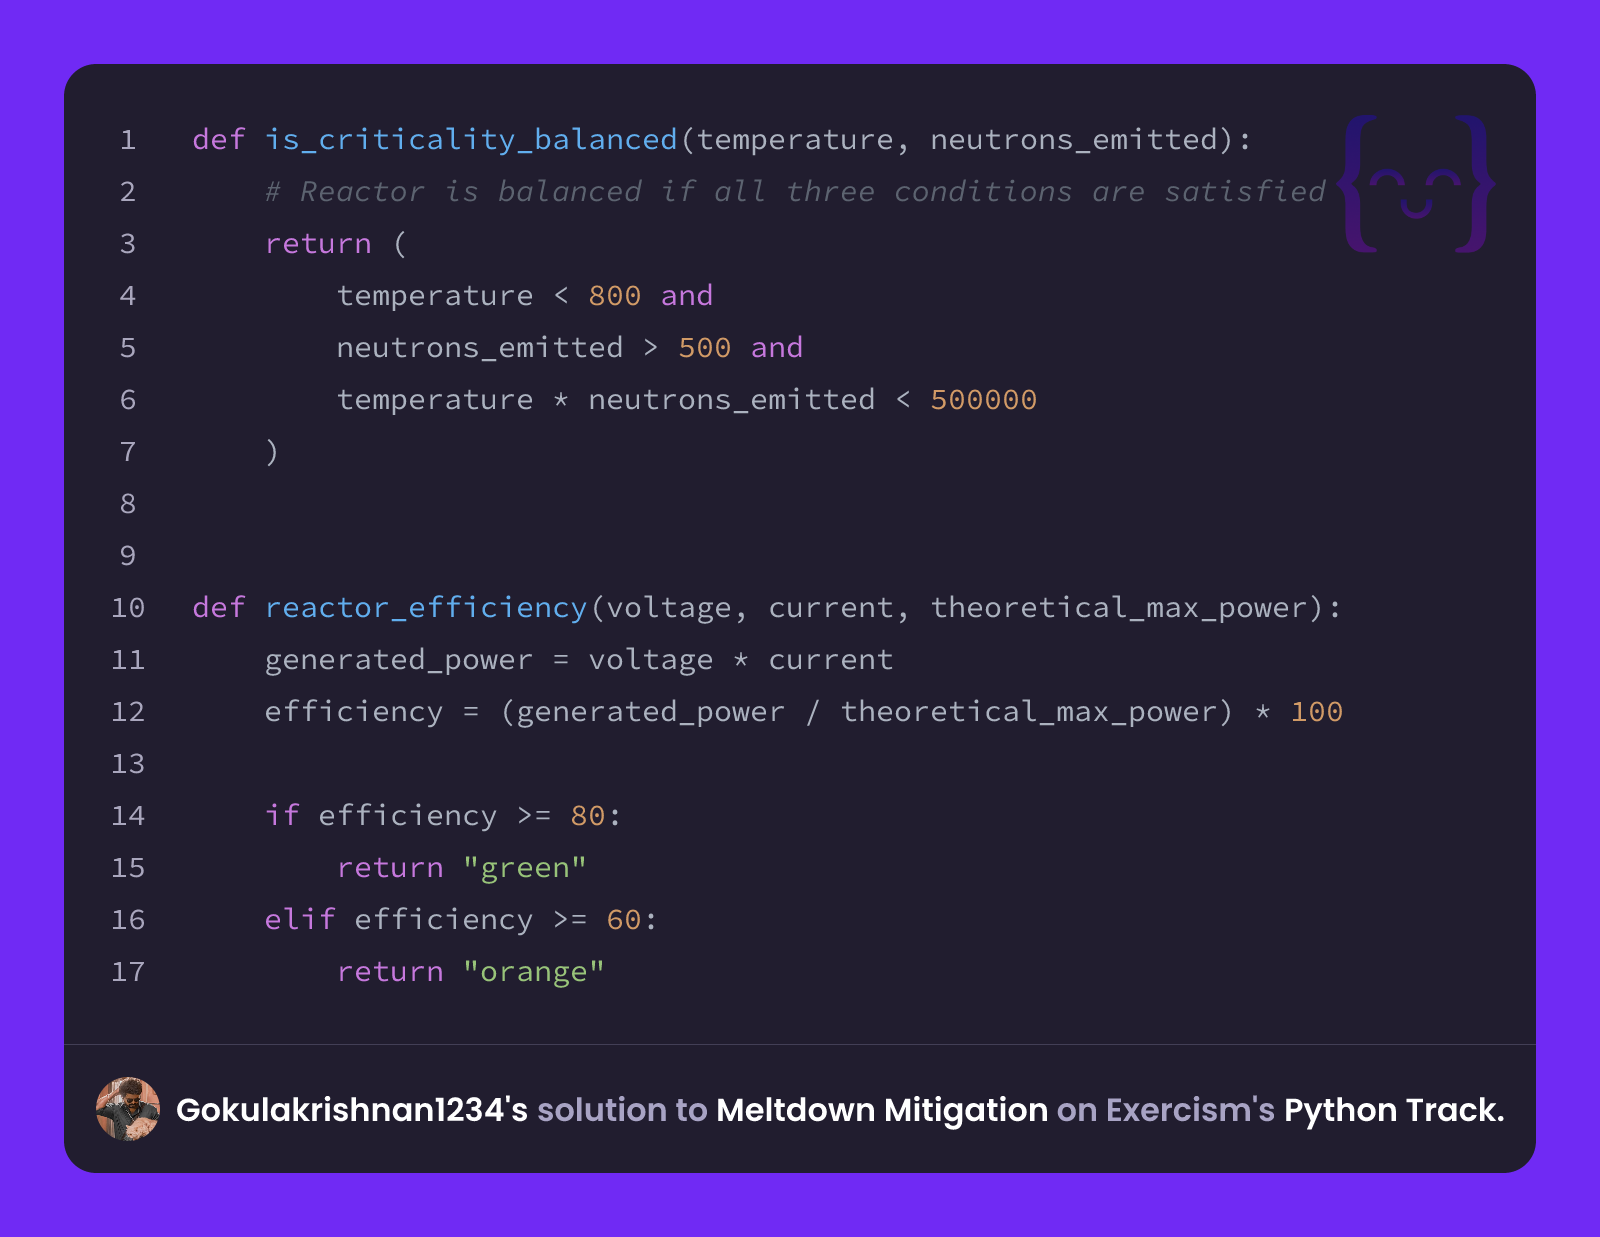Click line number 10 in the gutter
This screenshot has width=1600, height=1237.
pyautogui.click(x=128, y=607)
